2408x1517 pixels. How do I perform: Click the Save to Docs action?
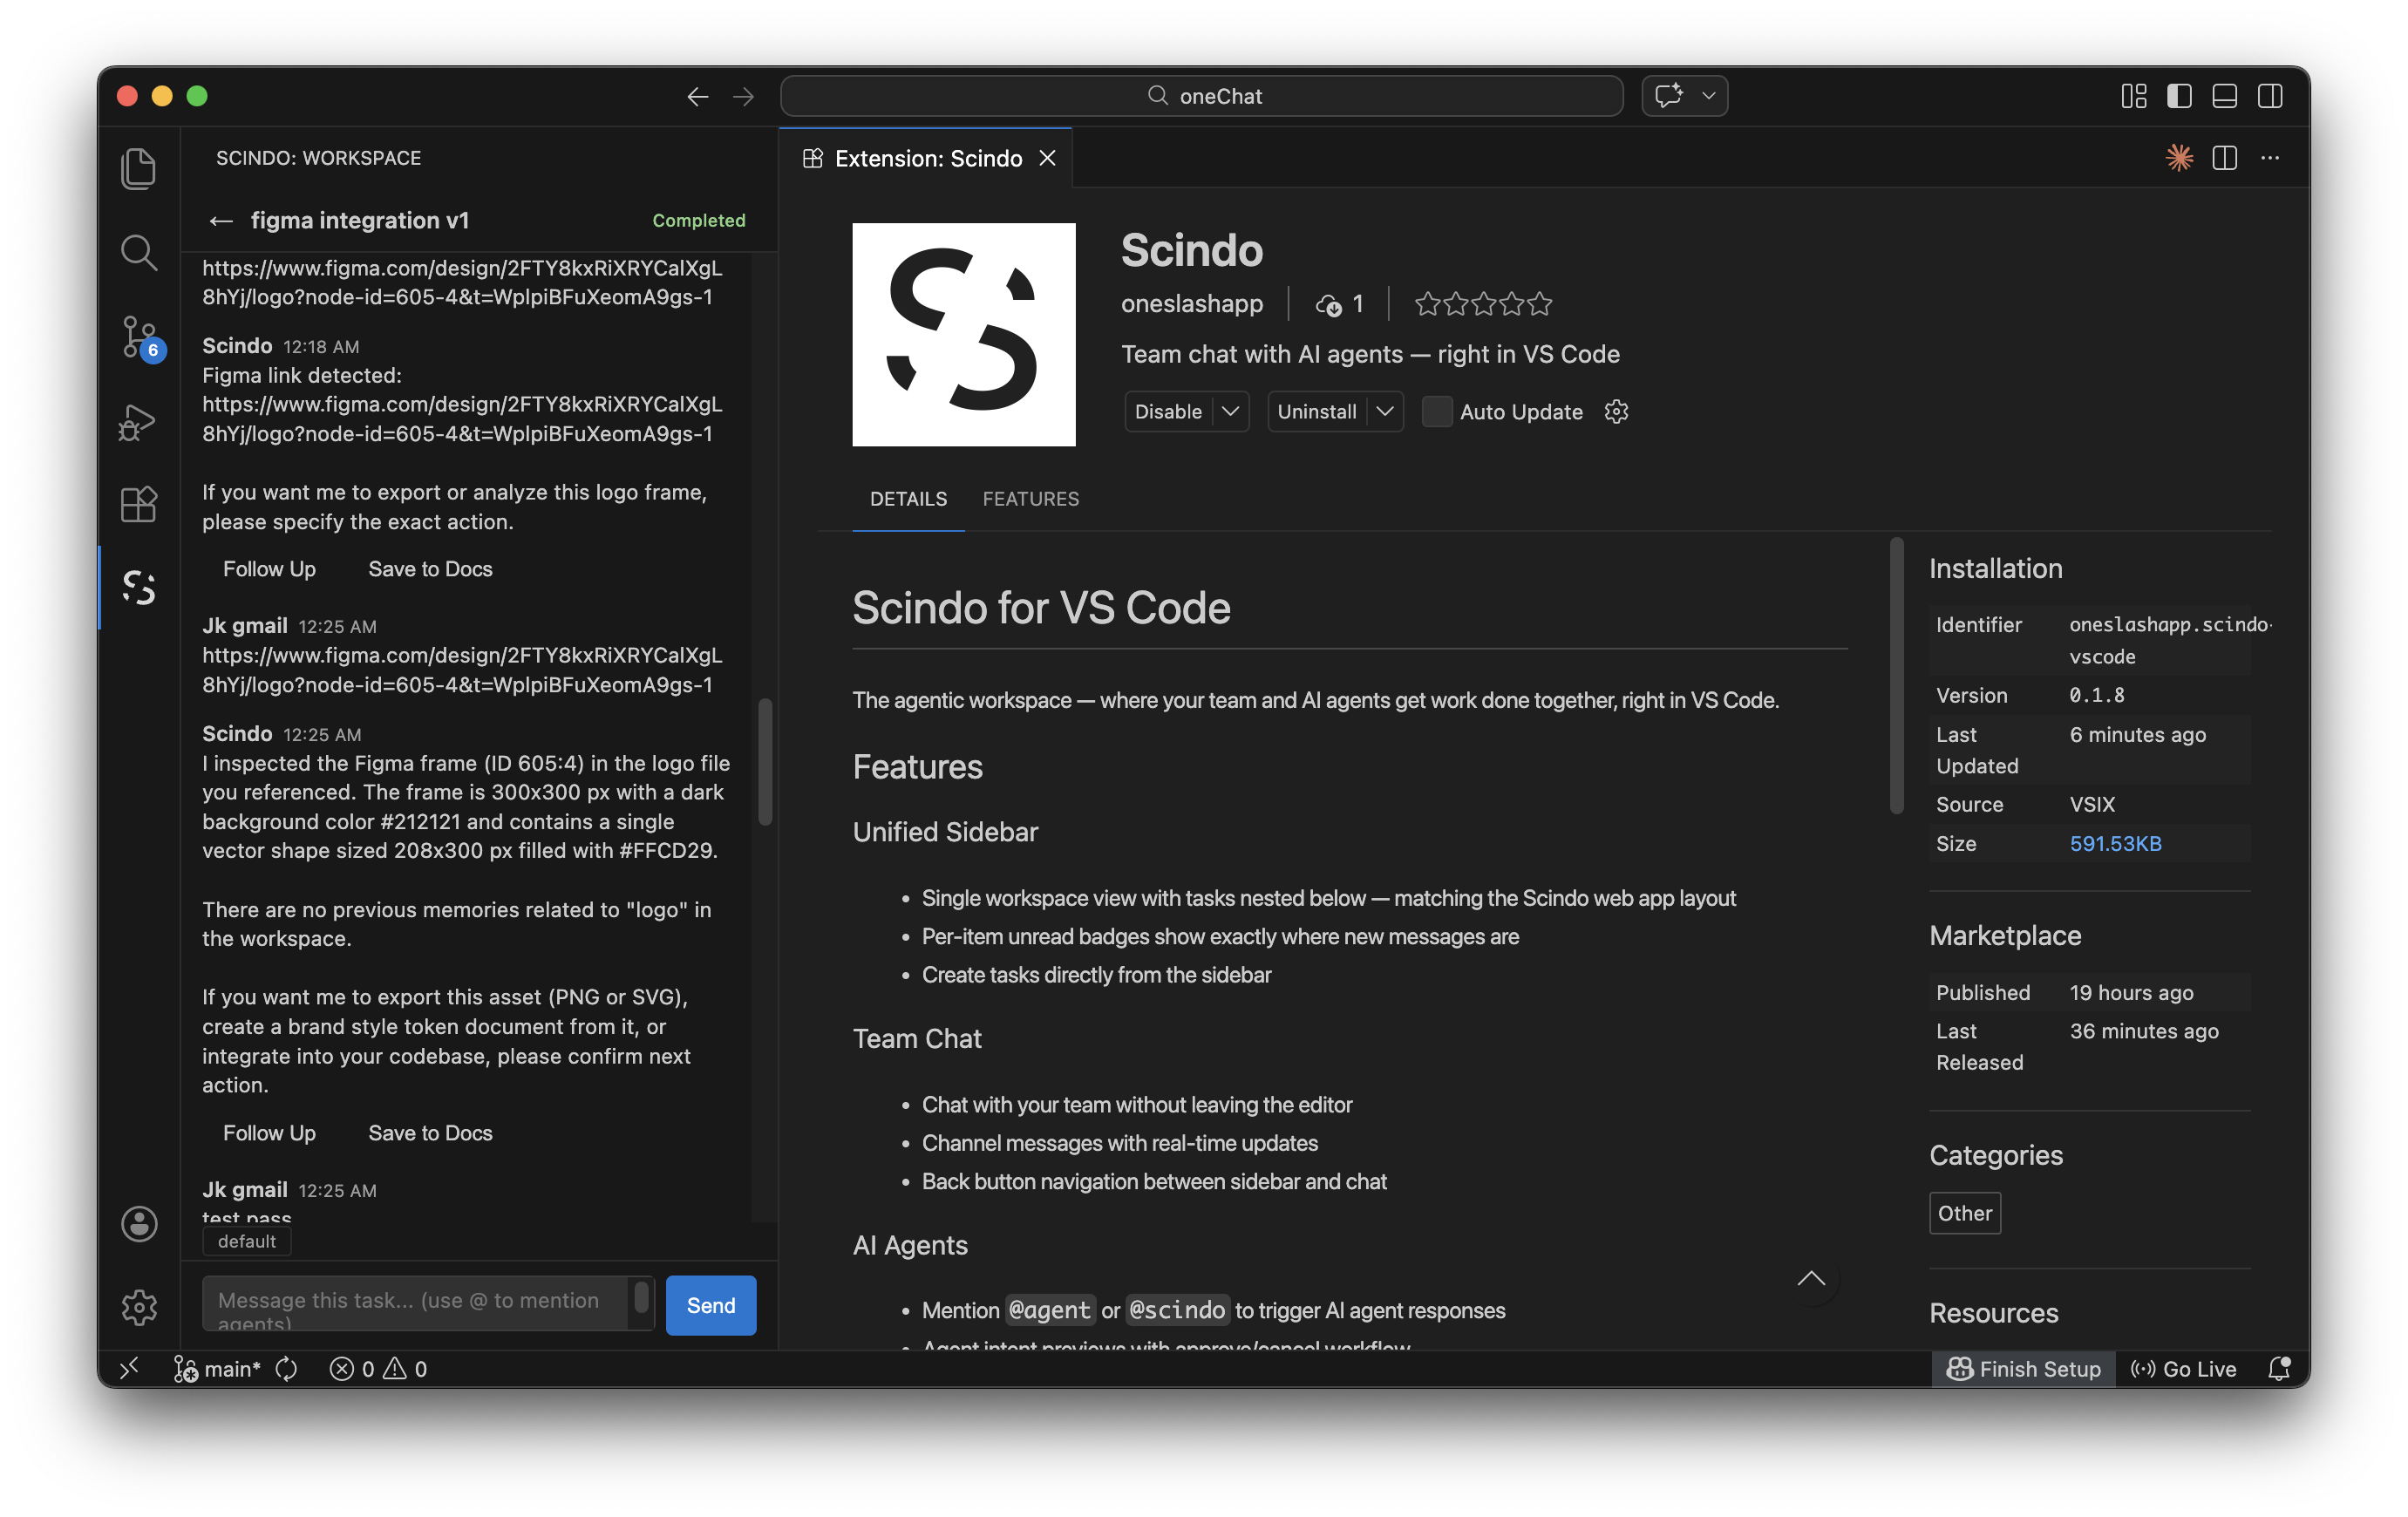coord(430,569)
